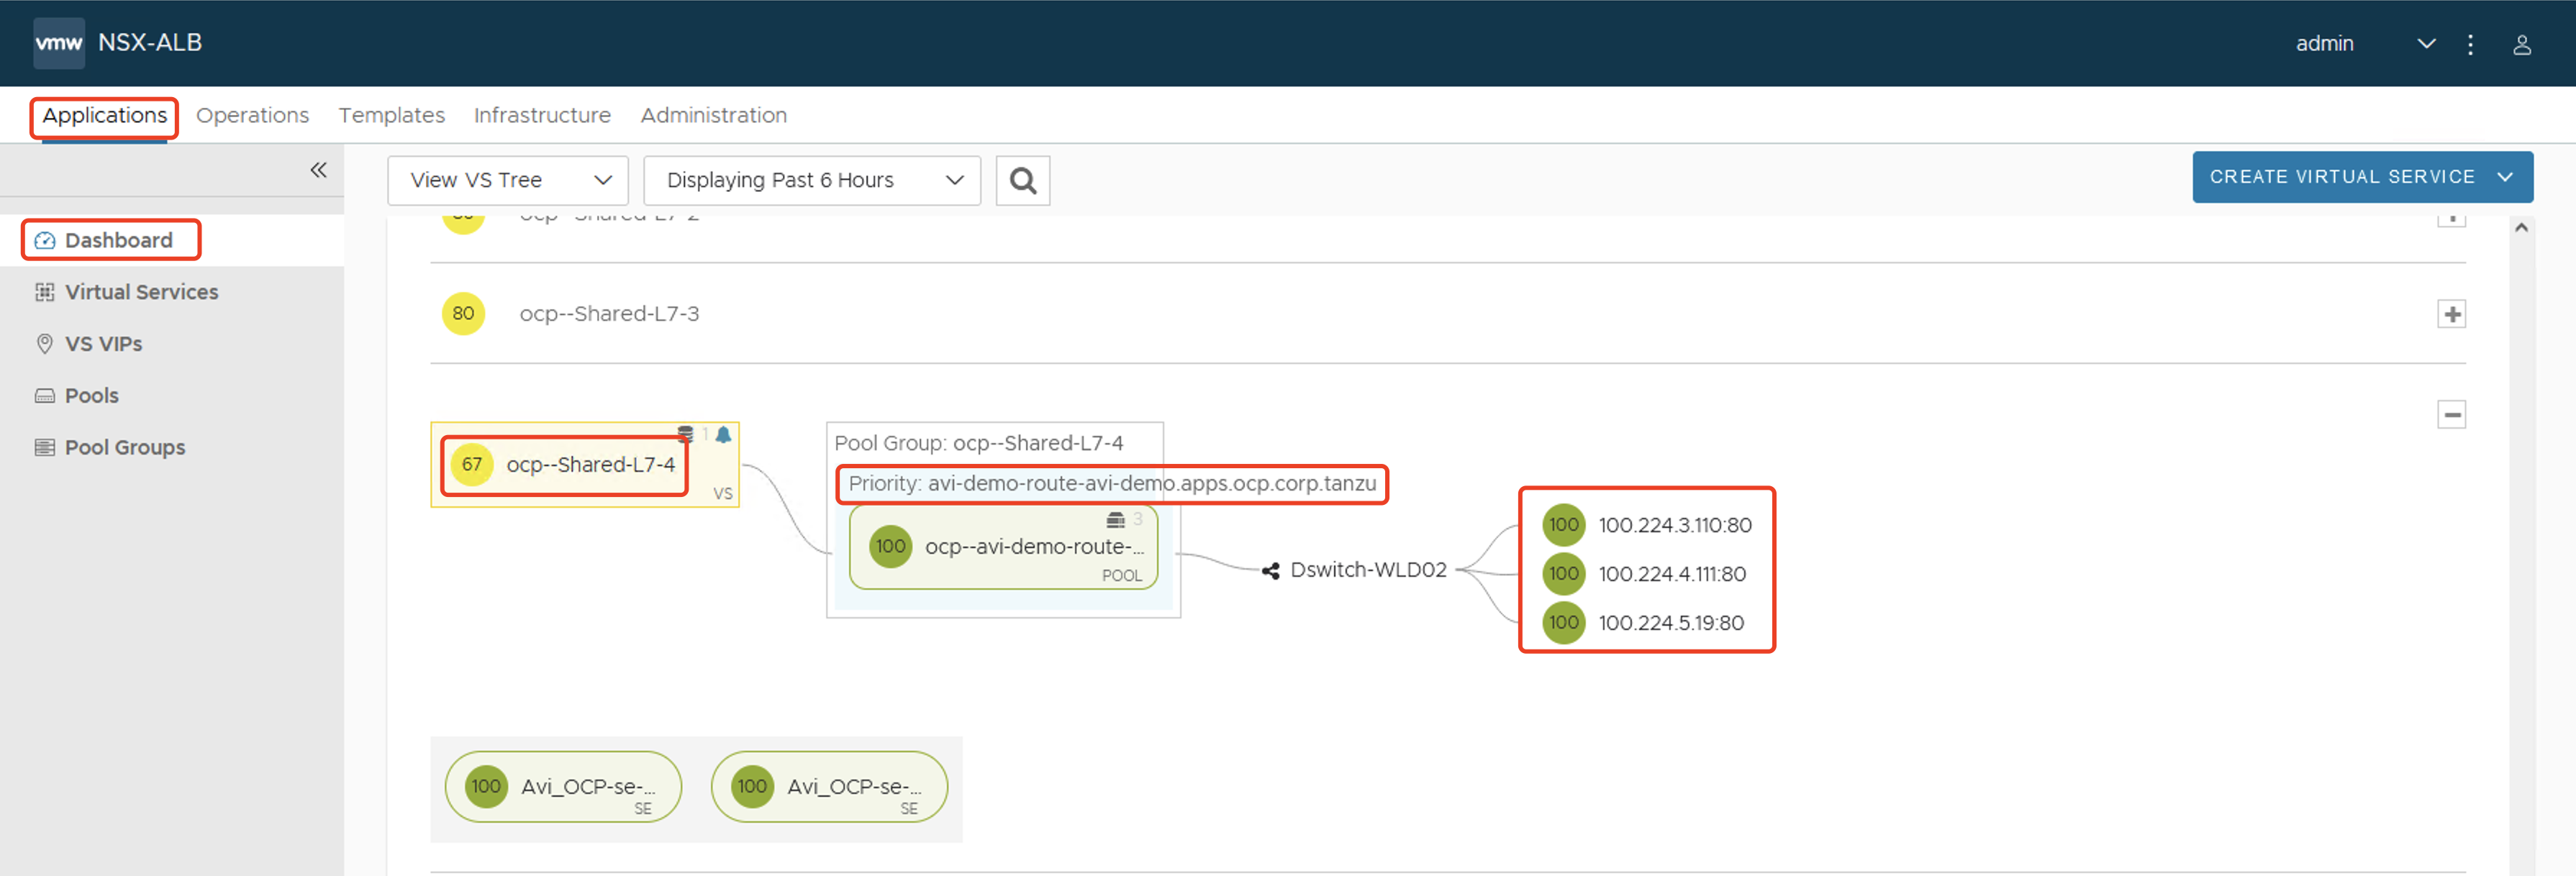This screenshot has height=876, width=2576.
Task: Click health score 67 circle
Action: tap(471, 464)
